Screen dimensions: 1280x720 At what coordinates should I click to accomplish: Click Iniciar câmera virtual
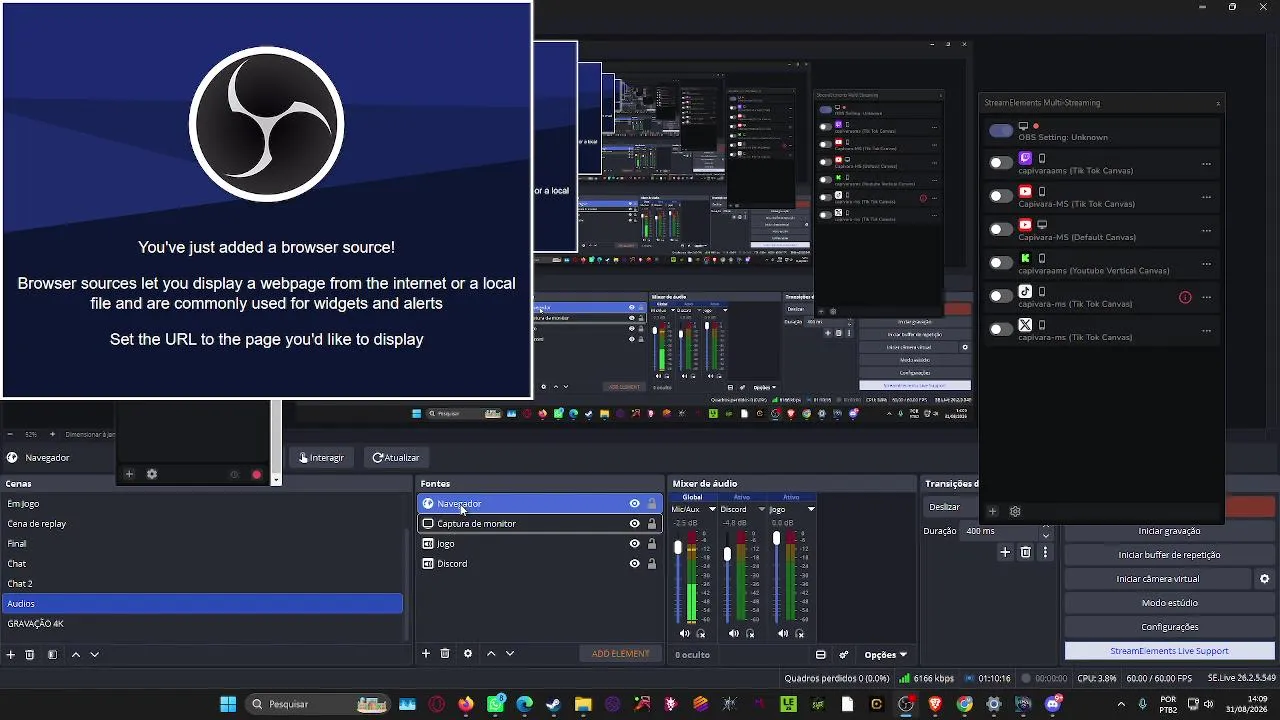click(1158, 579)
